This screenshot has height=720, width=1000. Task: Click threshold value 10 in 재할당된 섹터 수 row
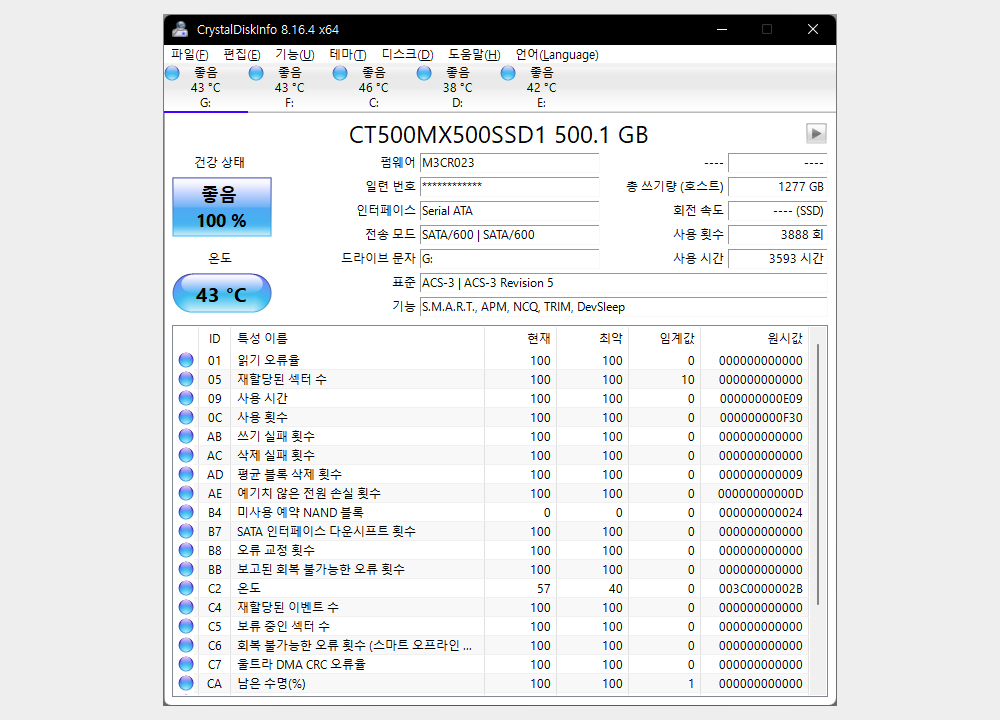pos(688,379)
